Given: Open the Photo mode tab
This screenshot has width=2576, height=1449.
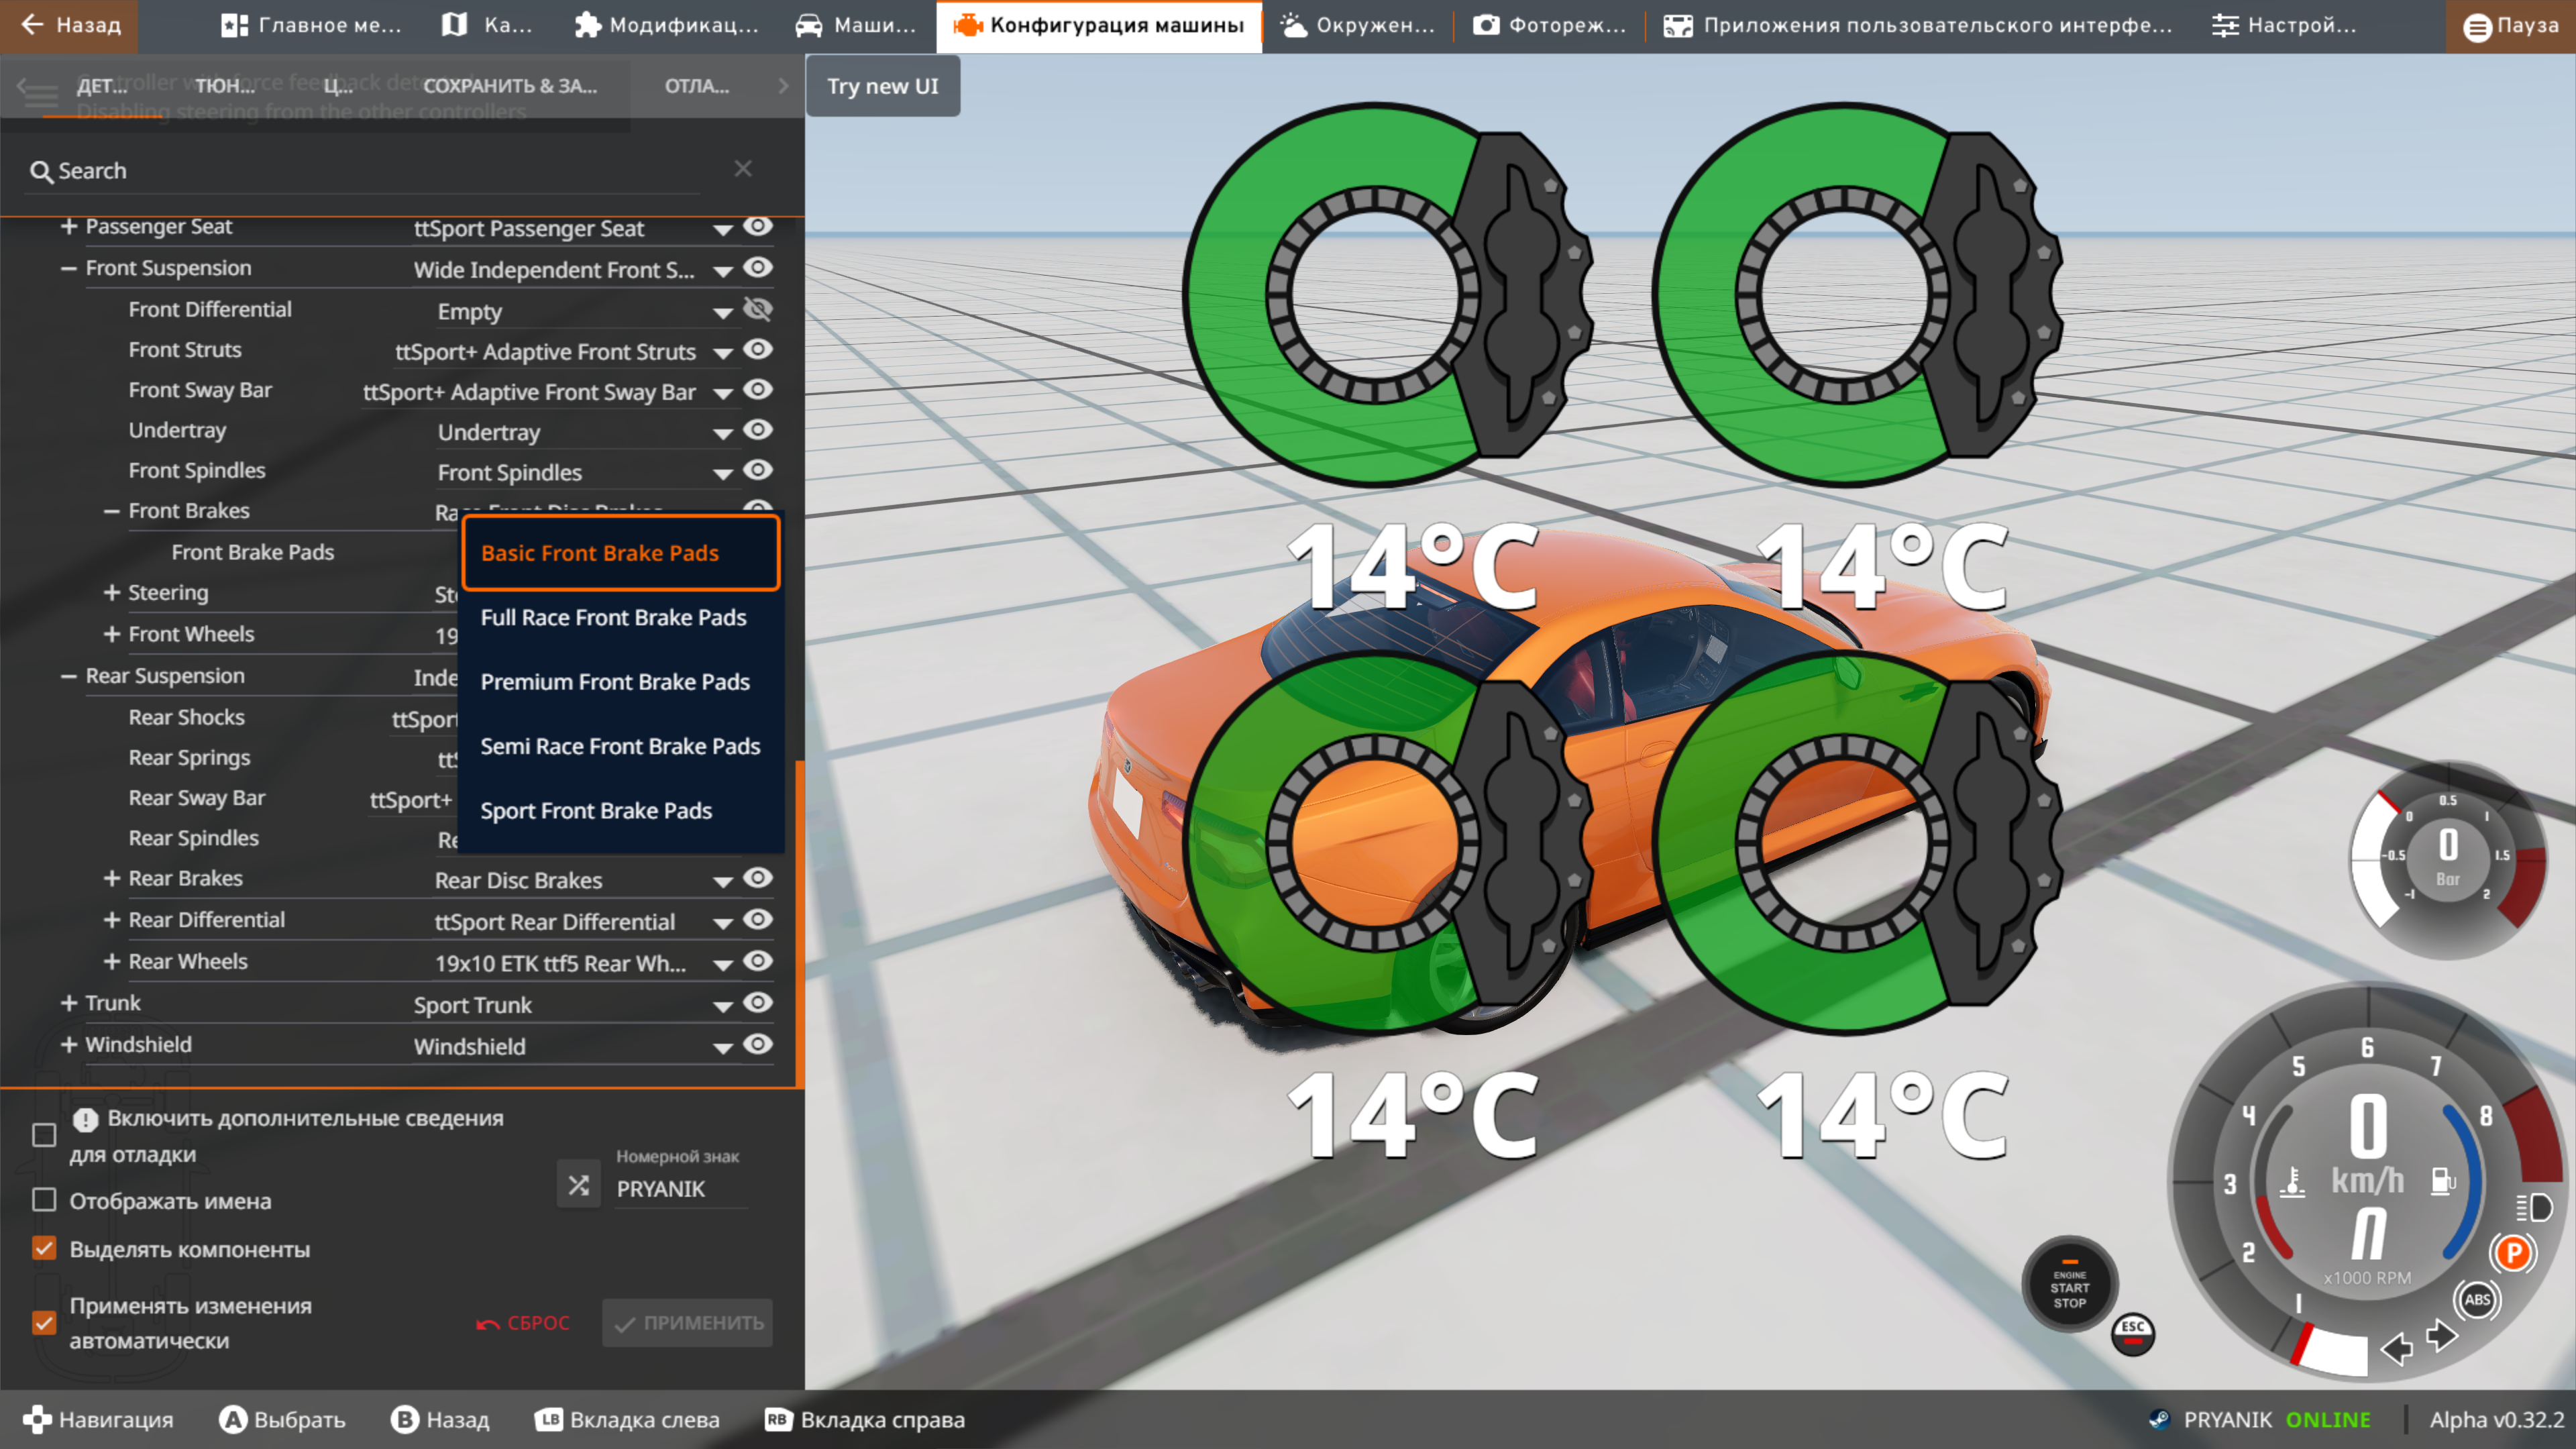Looking at the screenshot, I should coord(1549,26).
